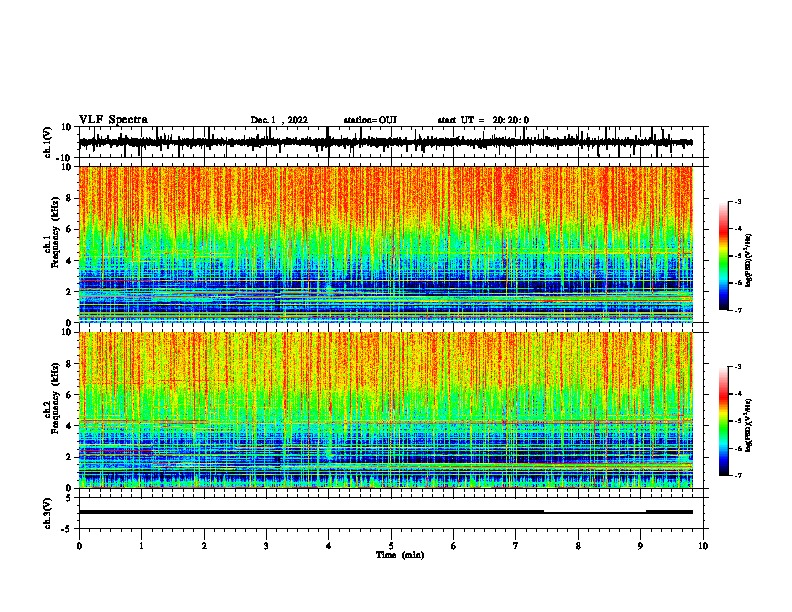
Task: Click time axis tick label "3"
Action: [x=266, y=546]
